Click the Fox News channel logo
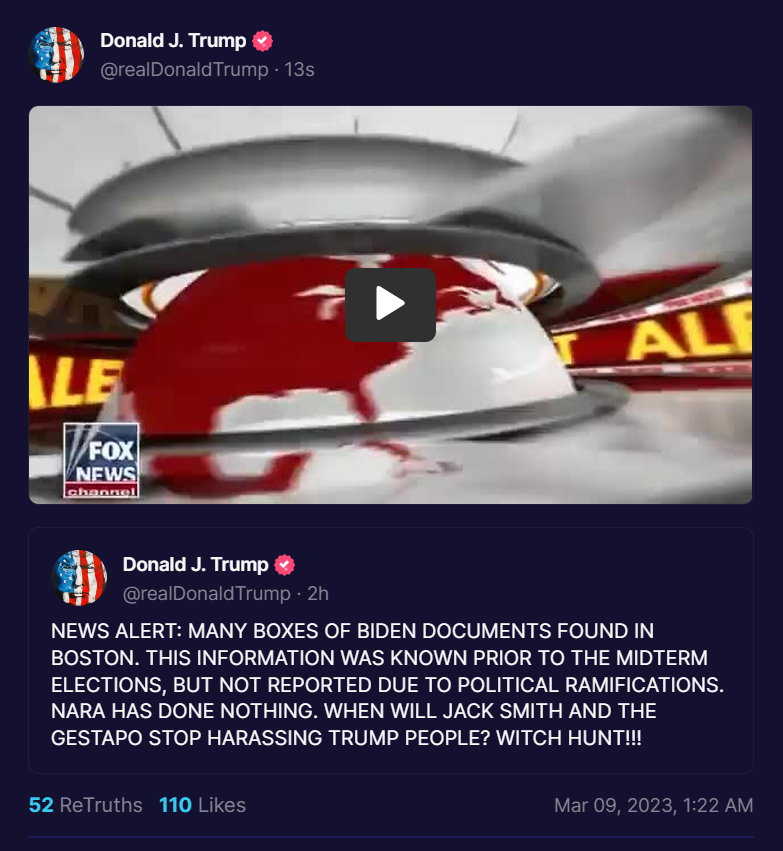Viewport: 783px width, 851px height. [101, 460]
